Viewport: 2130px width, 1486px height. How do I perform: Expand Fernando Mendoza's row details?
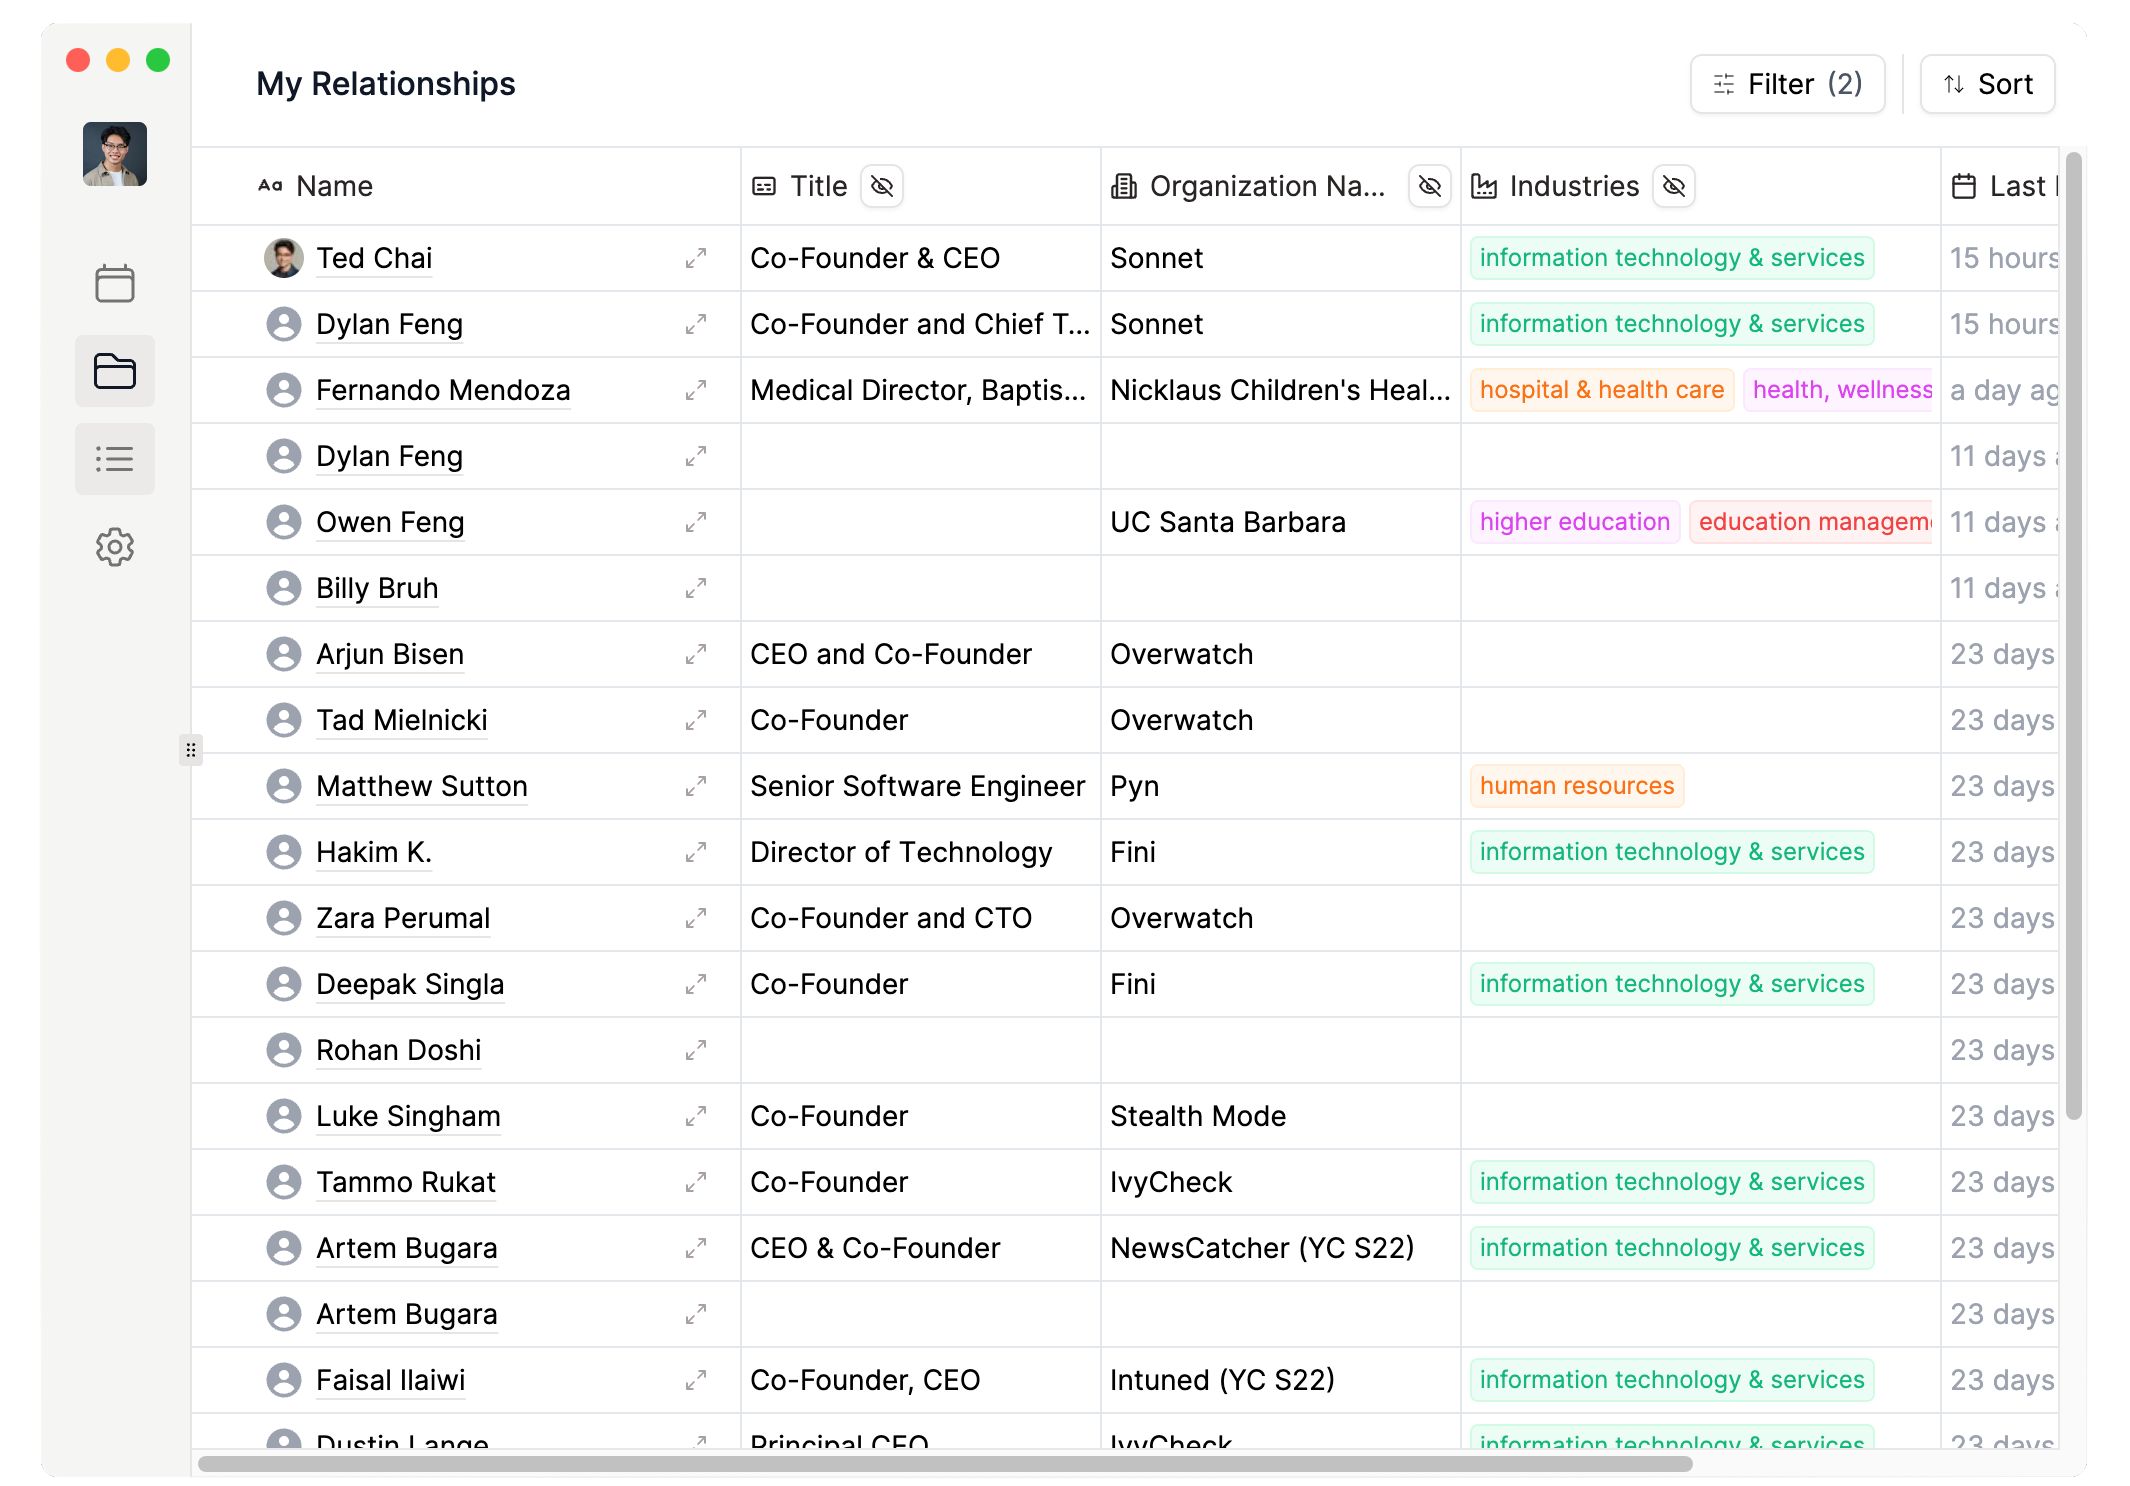pos(696,390)
